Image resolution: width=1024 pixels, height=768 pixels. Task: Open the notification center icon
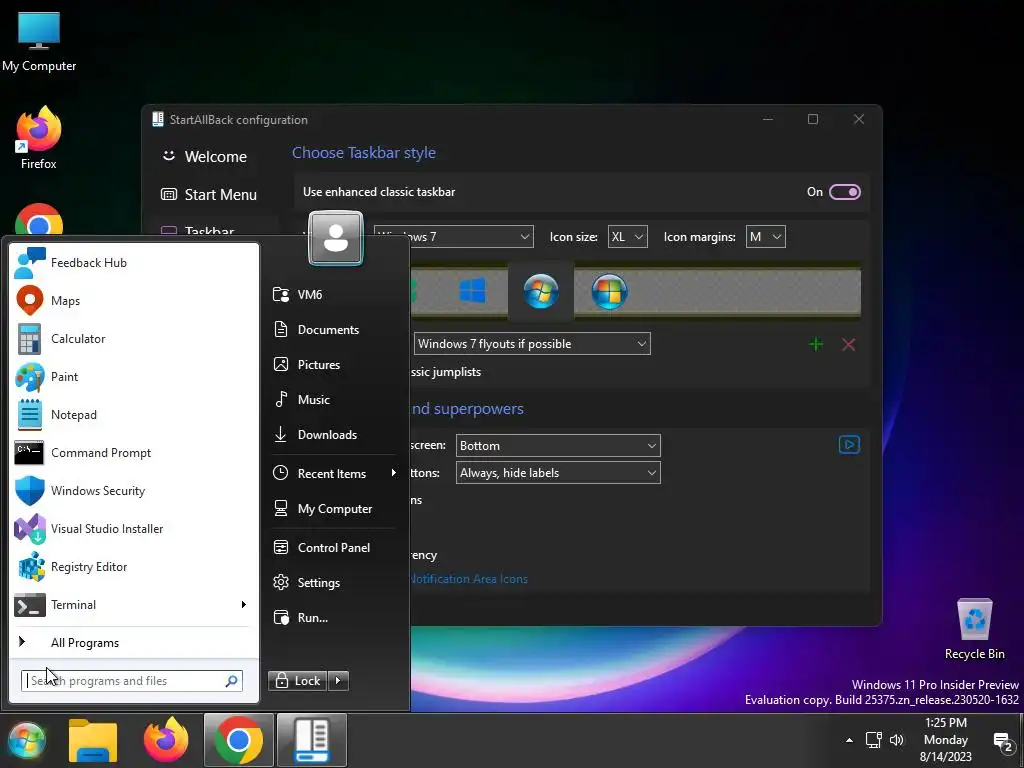(1003, 741)
